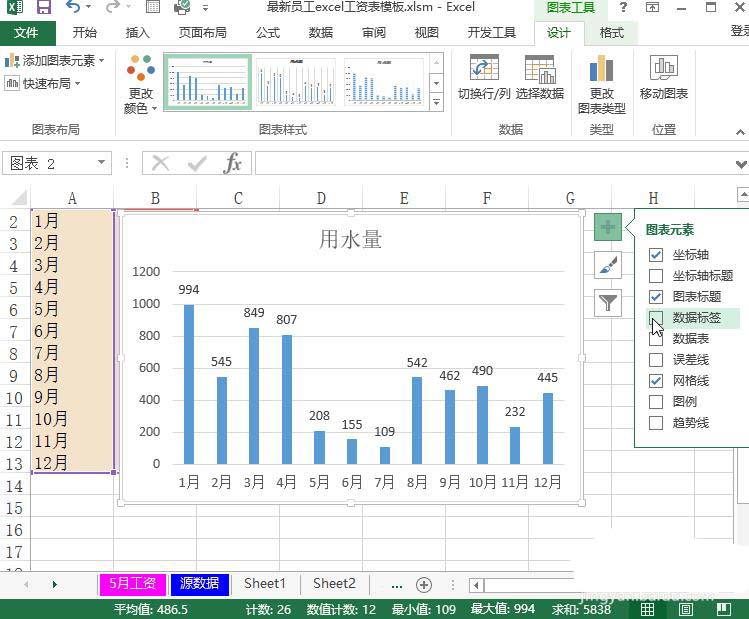The width and height of the screenshot is (749, 619).
Task: Open the 源数据 sheet tab
Action: 199,583
